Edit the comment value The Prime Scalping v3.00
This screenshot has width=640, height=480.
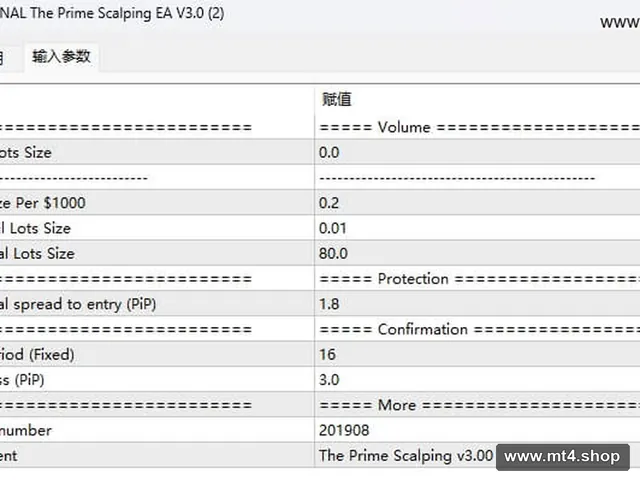coord(406,456)
